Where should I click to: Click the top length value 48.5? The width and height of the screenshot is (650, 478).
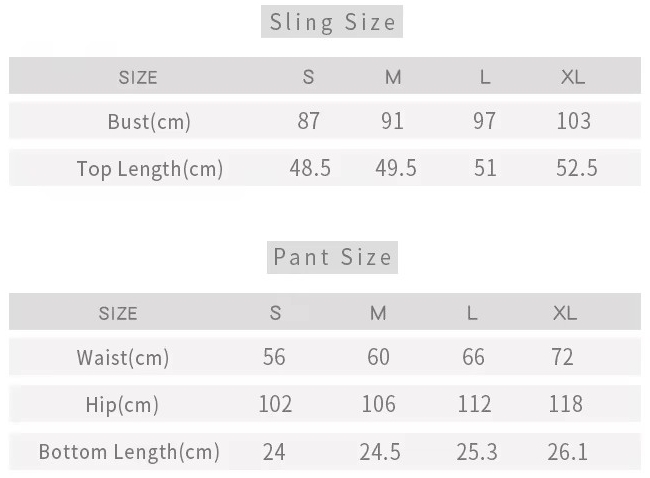pos(310,168)
